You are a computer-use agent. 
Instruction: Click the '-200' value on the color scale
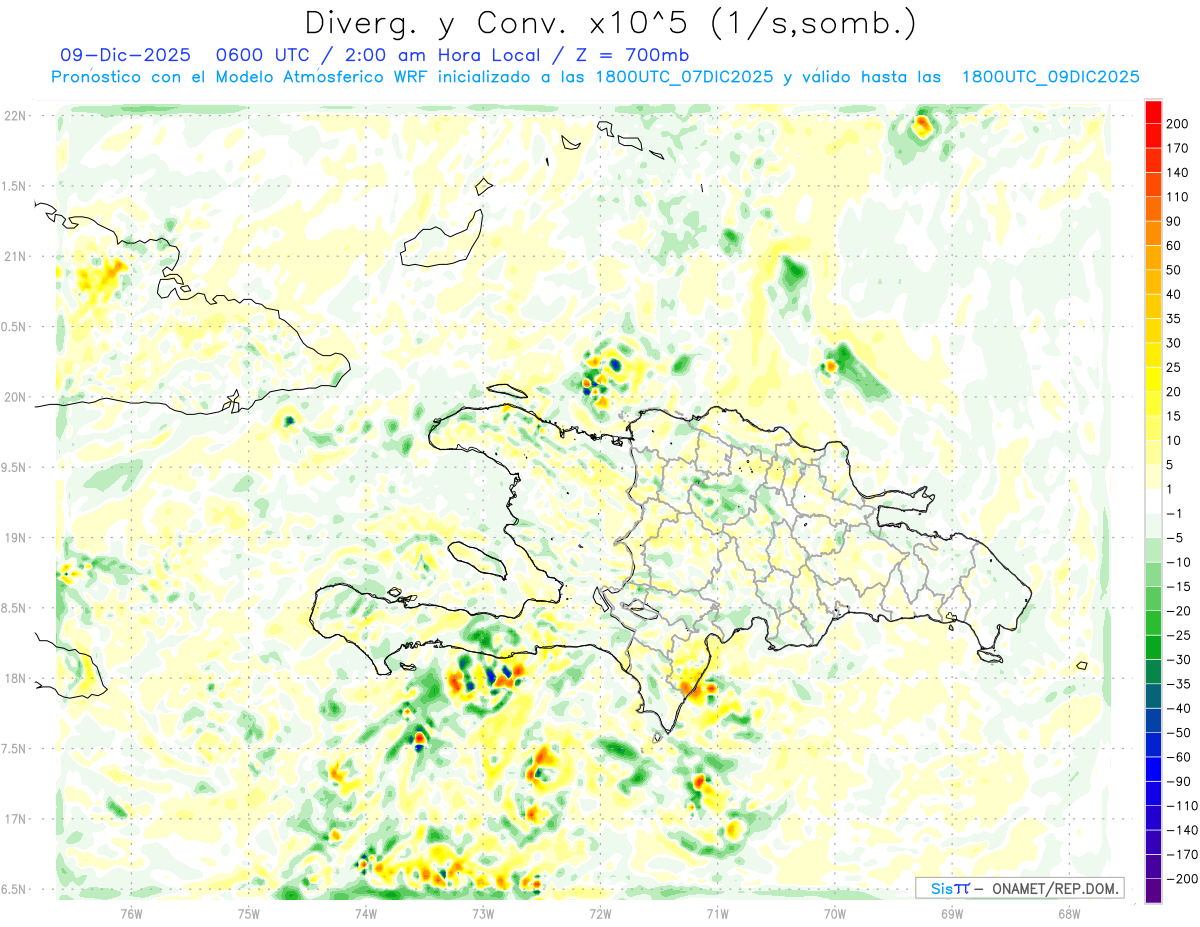[x=1182, y=878]
